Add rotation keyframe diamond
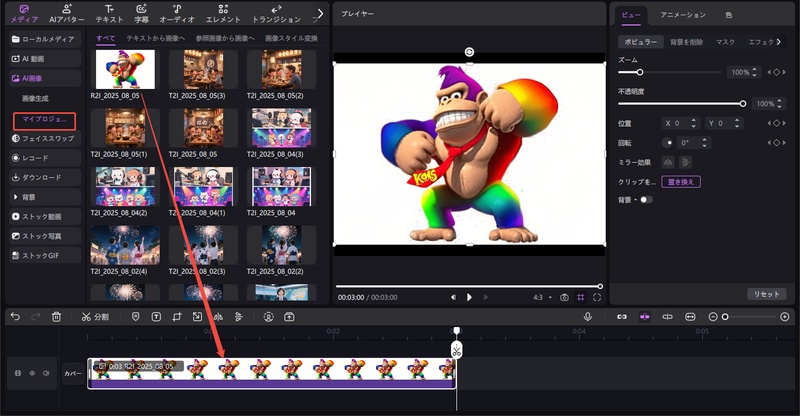The width and height of the screenshot is (800, 416). (x=777, y=143)
